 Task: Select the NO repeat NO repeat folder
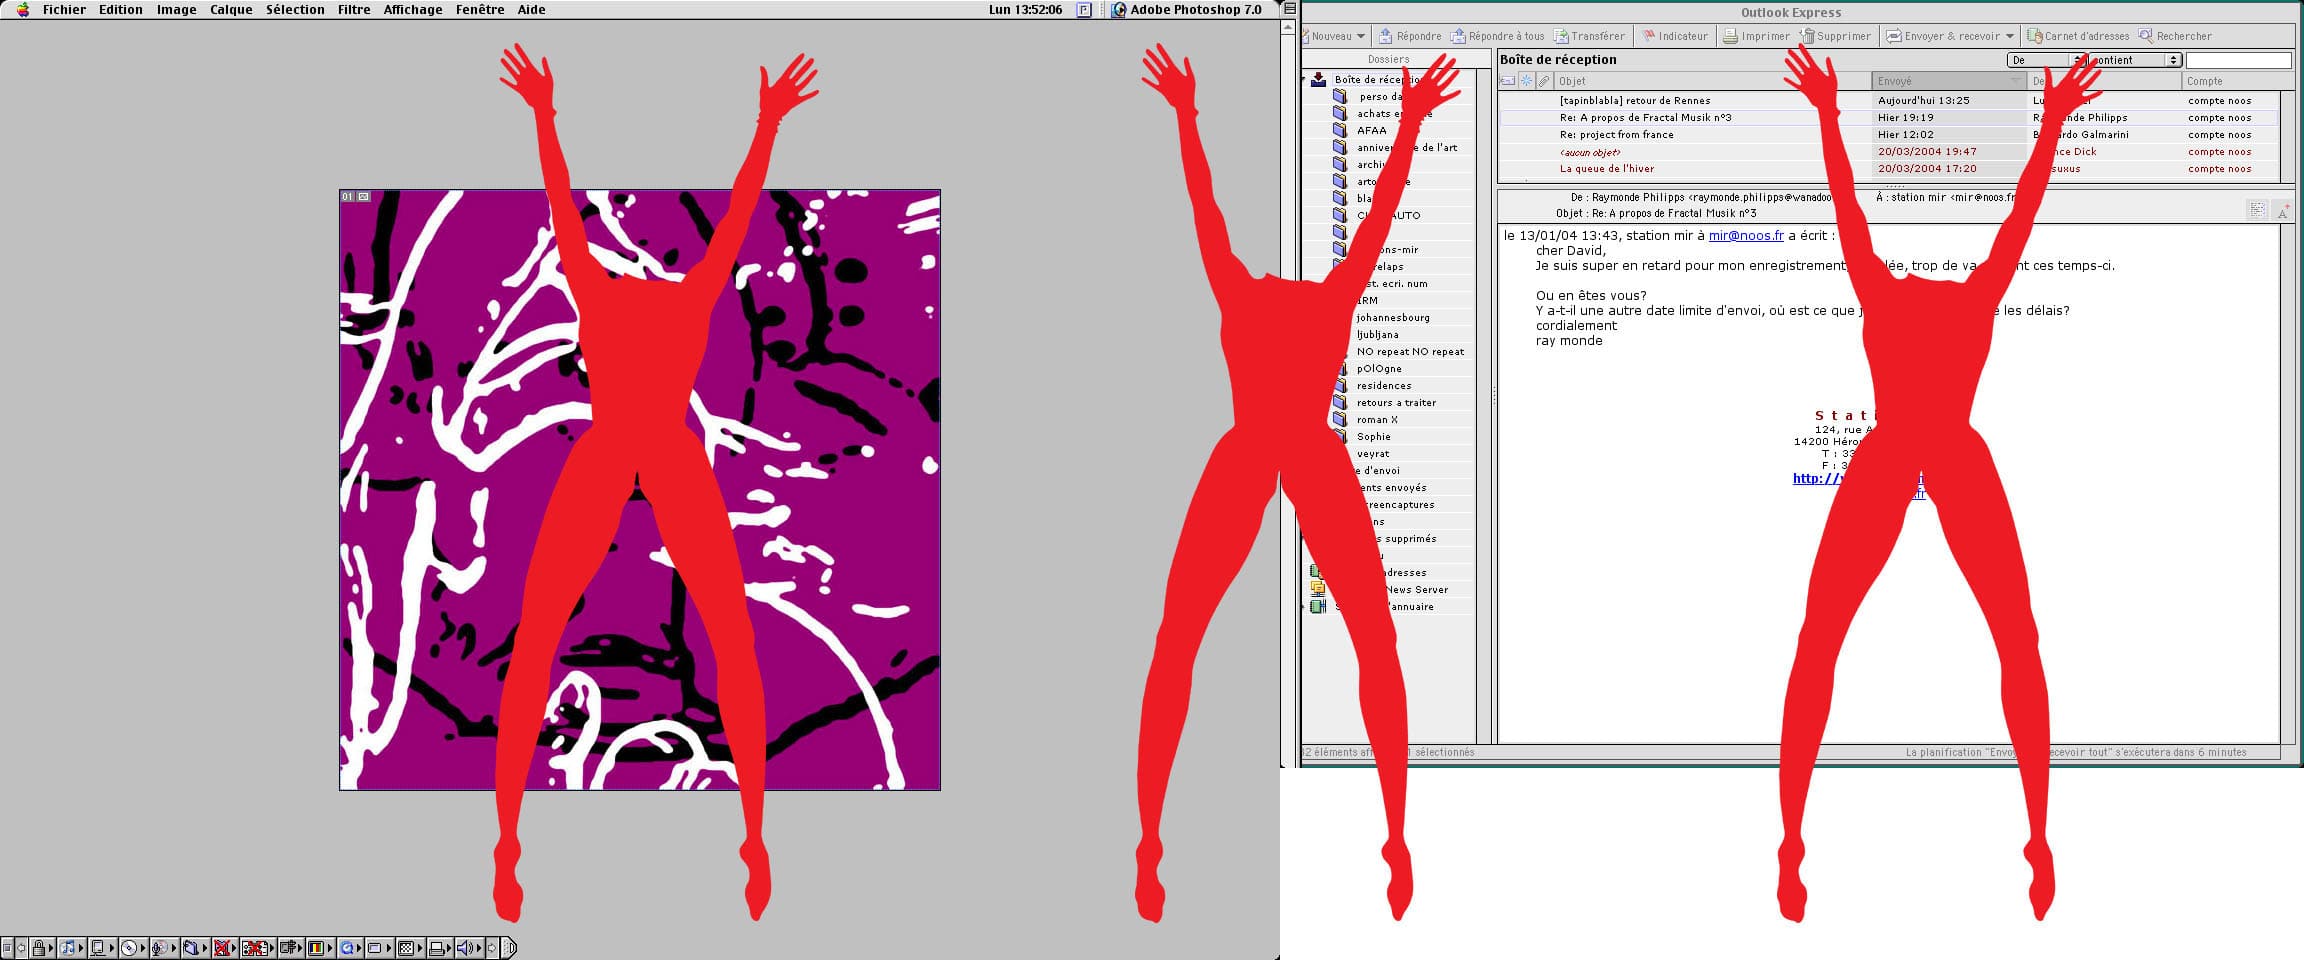(x=1410, y=351)
